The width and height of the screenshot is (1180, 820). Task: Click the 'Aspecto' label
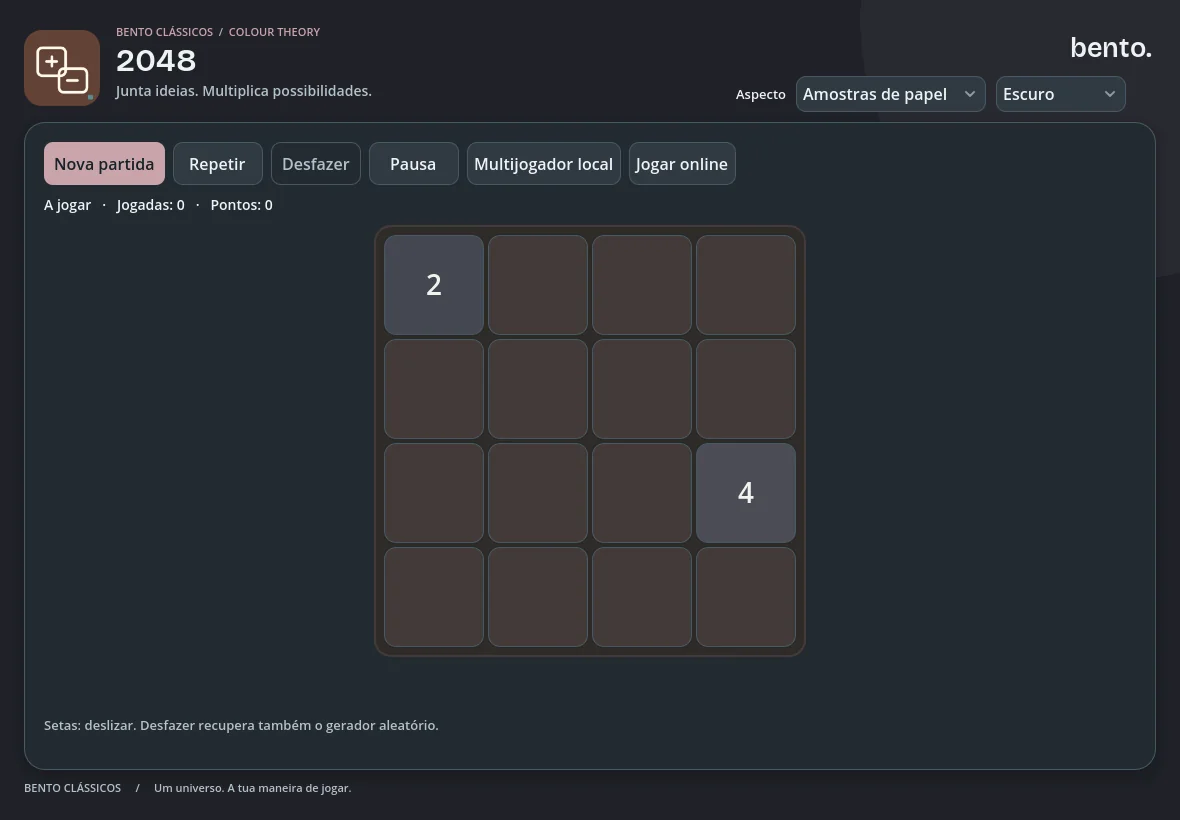pos(760,94)
